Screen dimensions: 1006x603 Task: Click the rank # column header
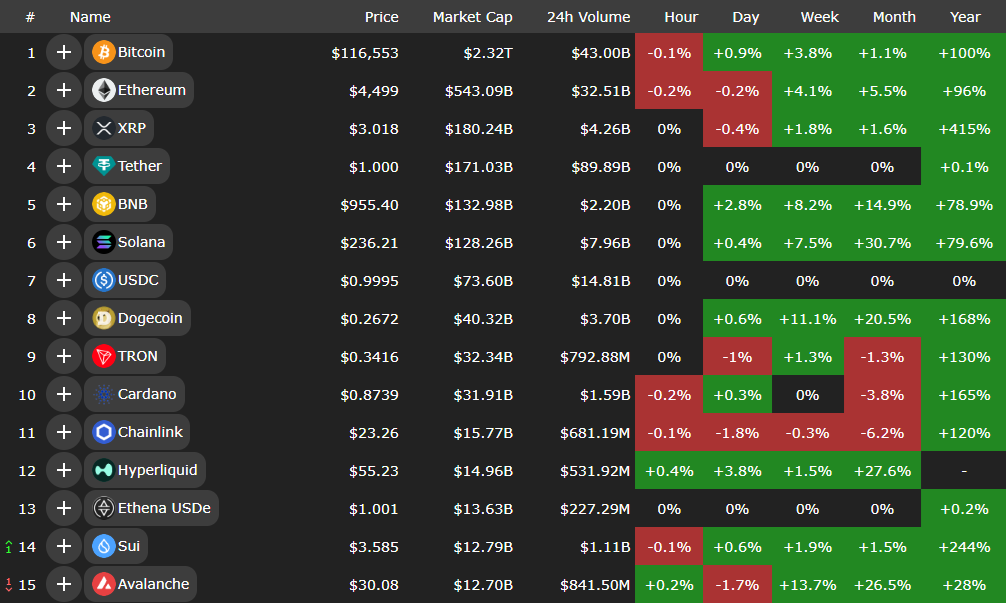[x=30, y=17]
